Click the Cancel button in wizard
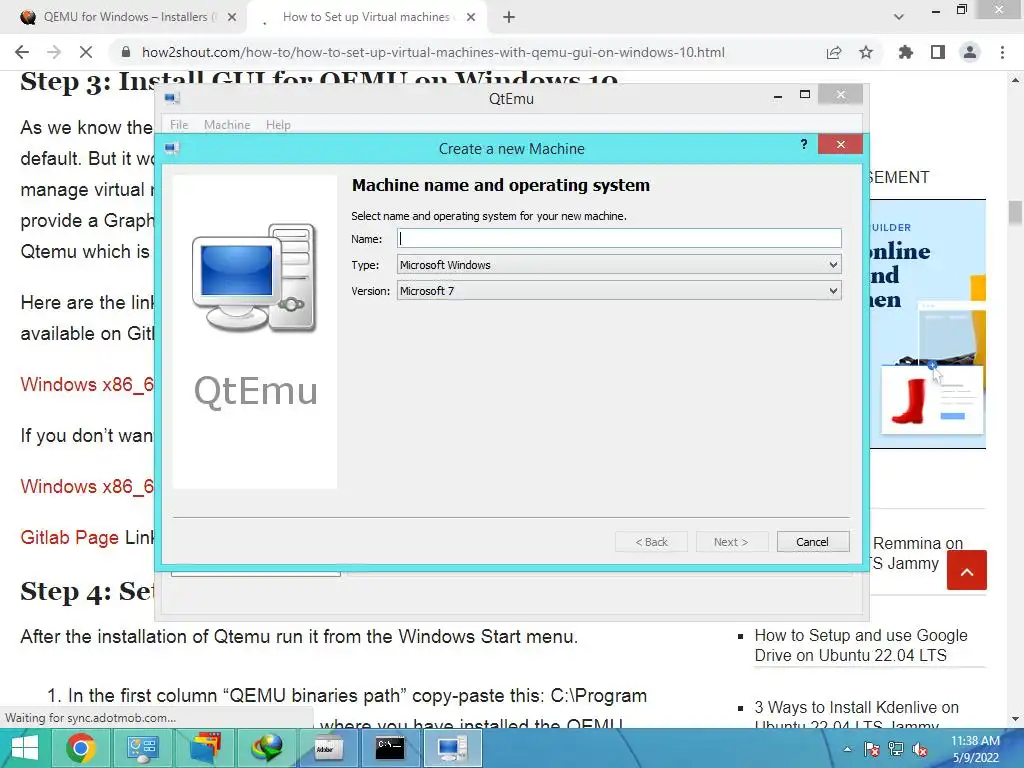This screenshot has height=768, width=1024. tap(812, 541)
